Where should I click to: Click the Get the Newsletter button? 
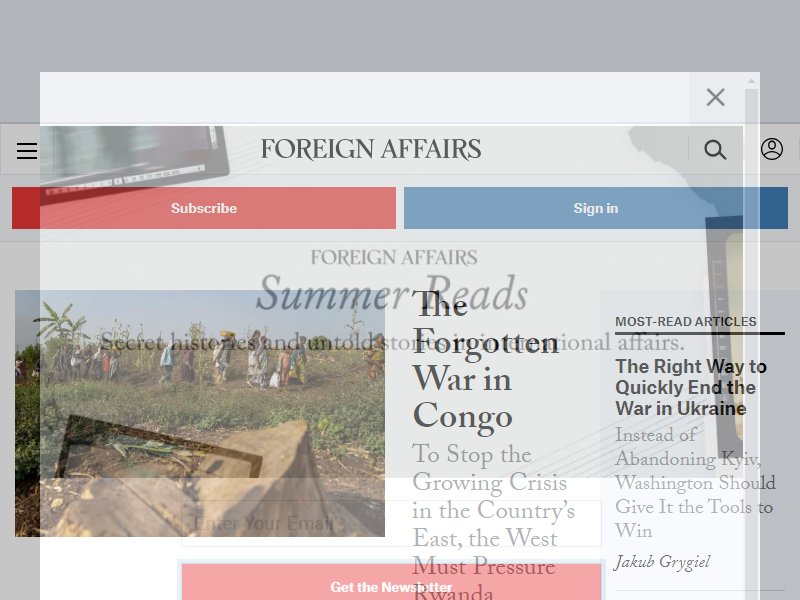coord(391,582)
